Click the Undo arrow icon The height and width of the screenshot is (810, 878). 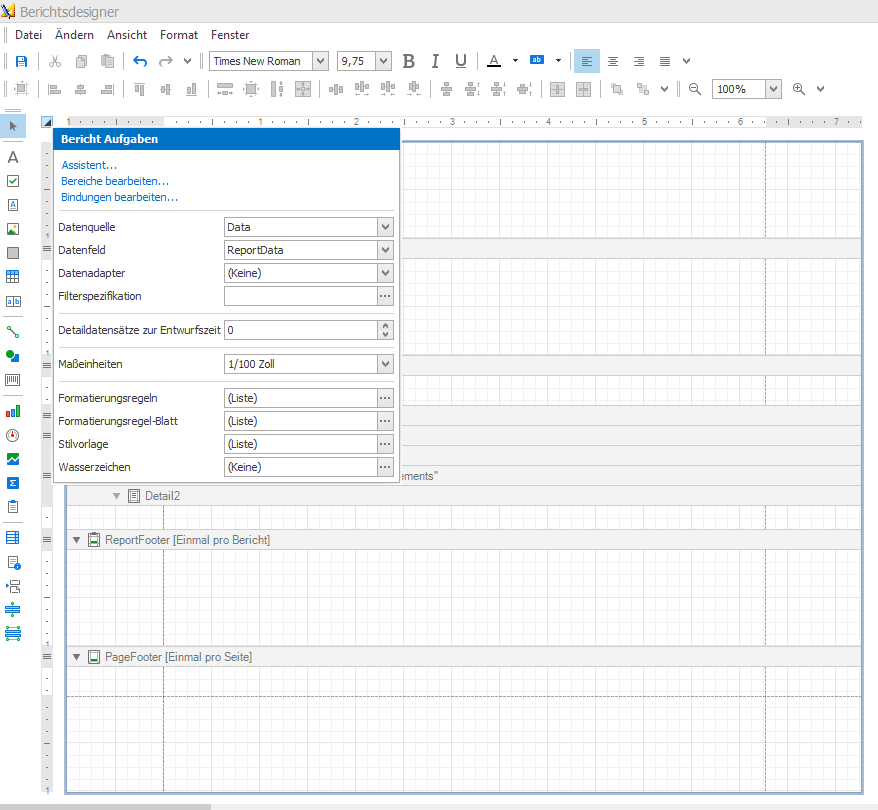(140, 61)
